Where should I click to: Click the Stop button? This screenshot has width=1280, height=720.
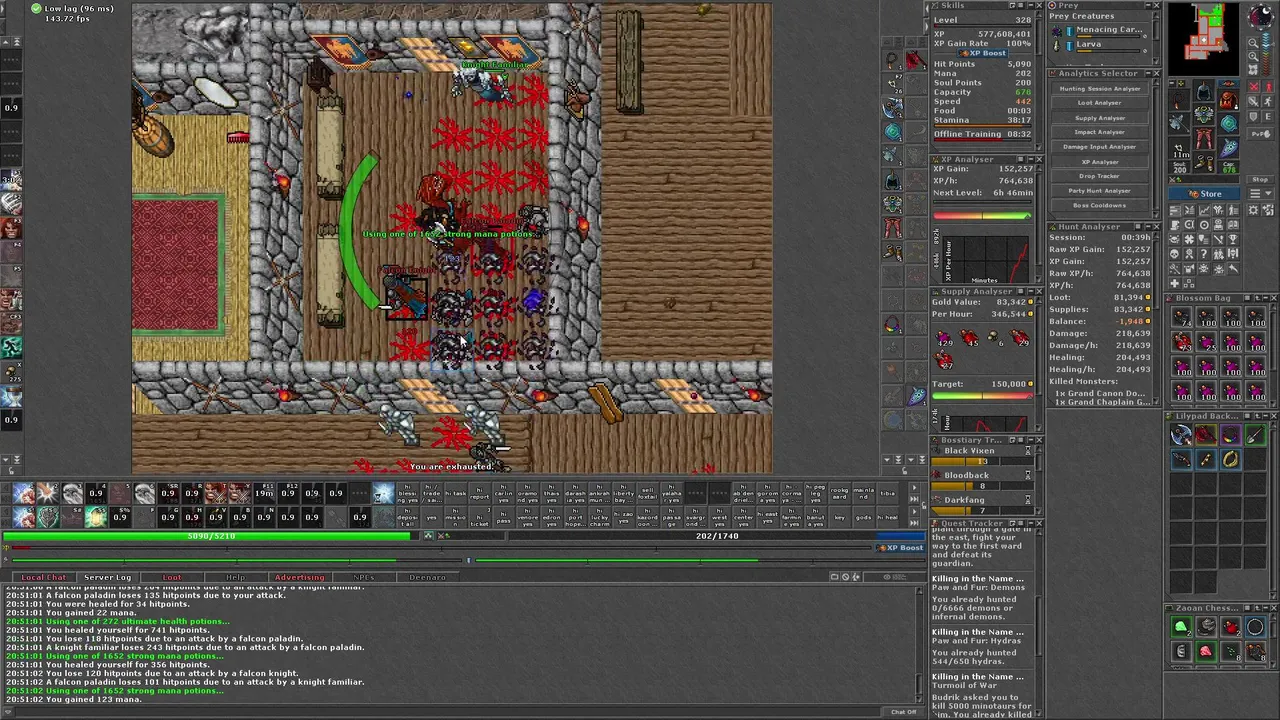point(1260,180)
